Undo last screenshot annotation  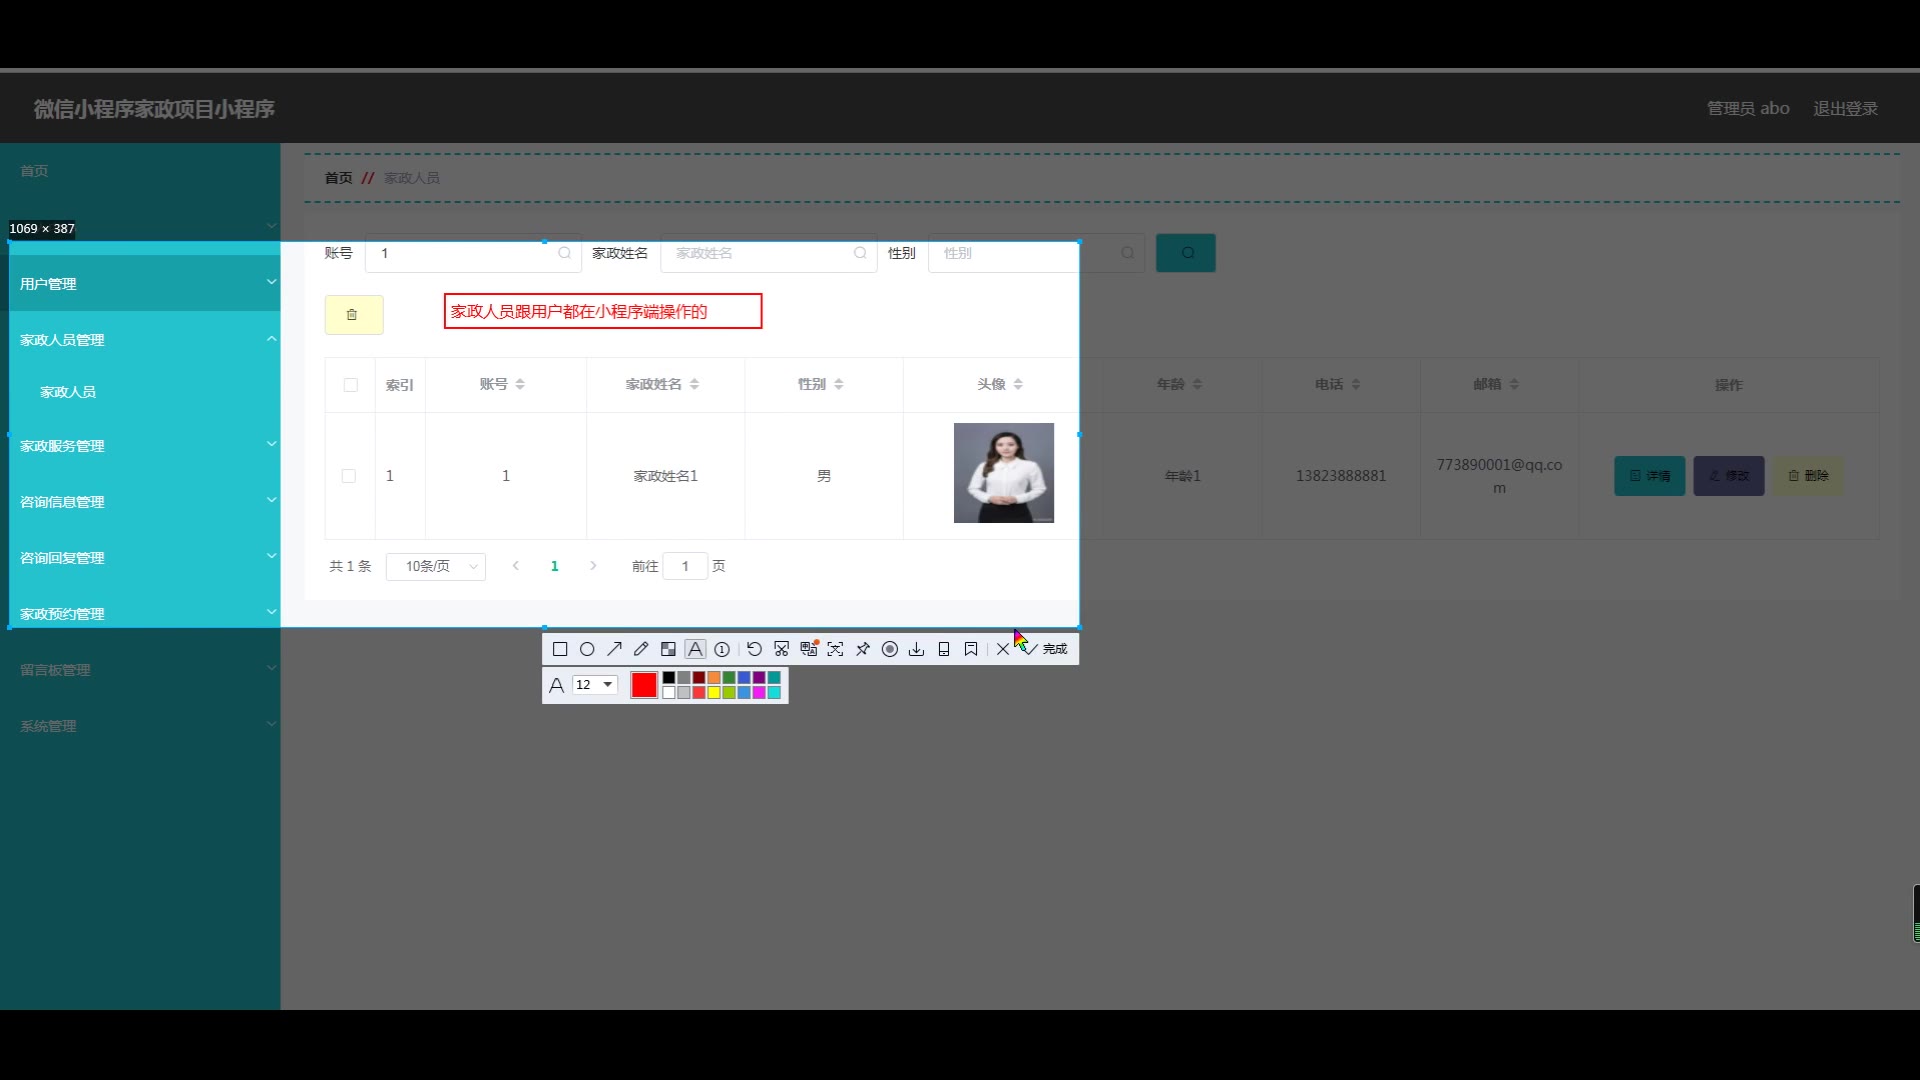click(x=754, y=649)
